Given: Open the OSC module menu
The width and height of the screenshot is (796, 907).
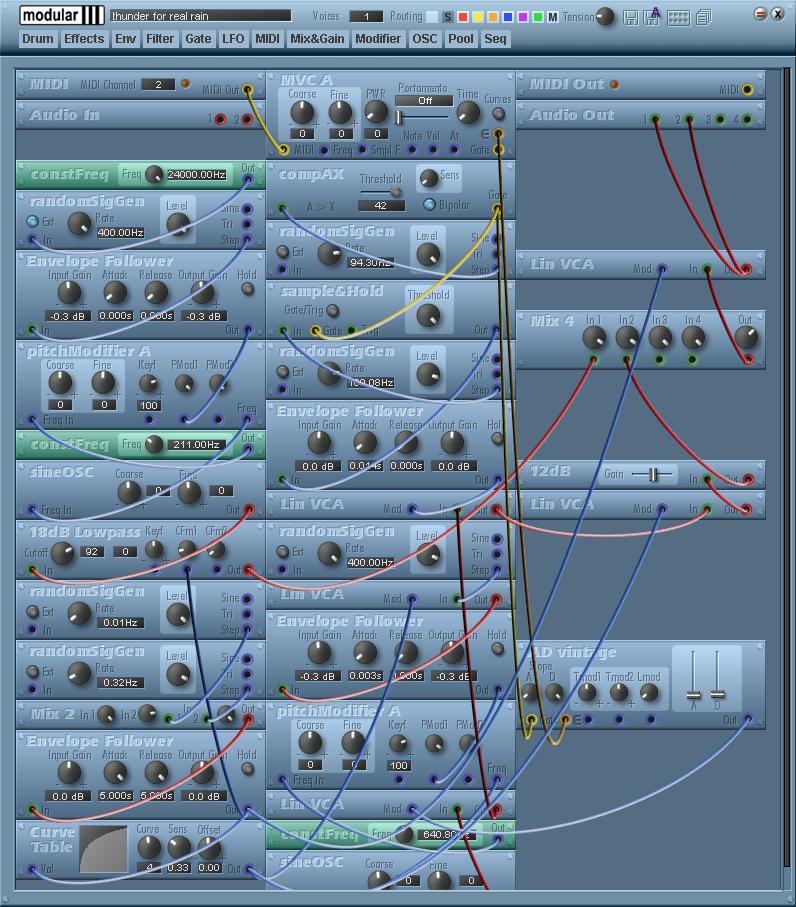Looking at the screenshot, I should 425,39.
